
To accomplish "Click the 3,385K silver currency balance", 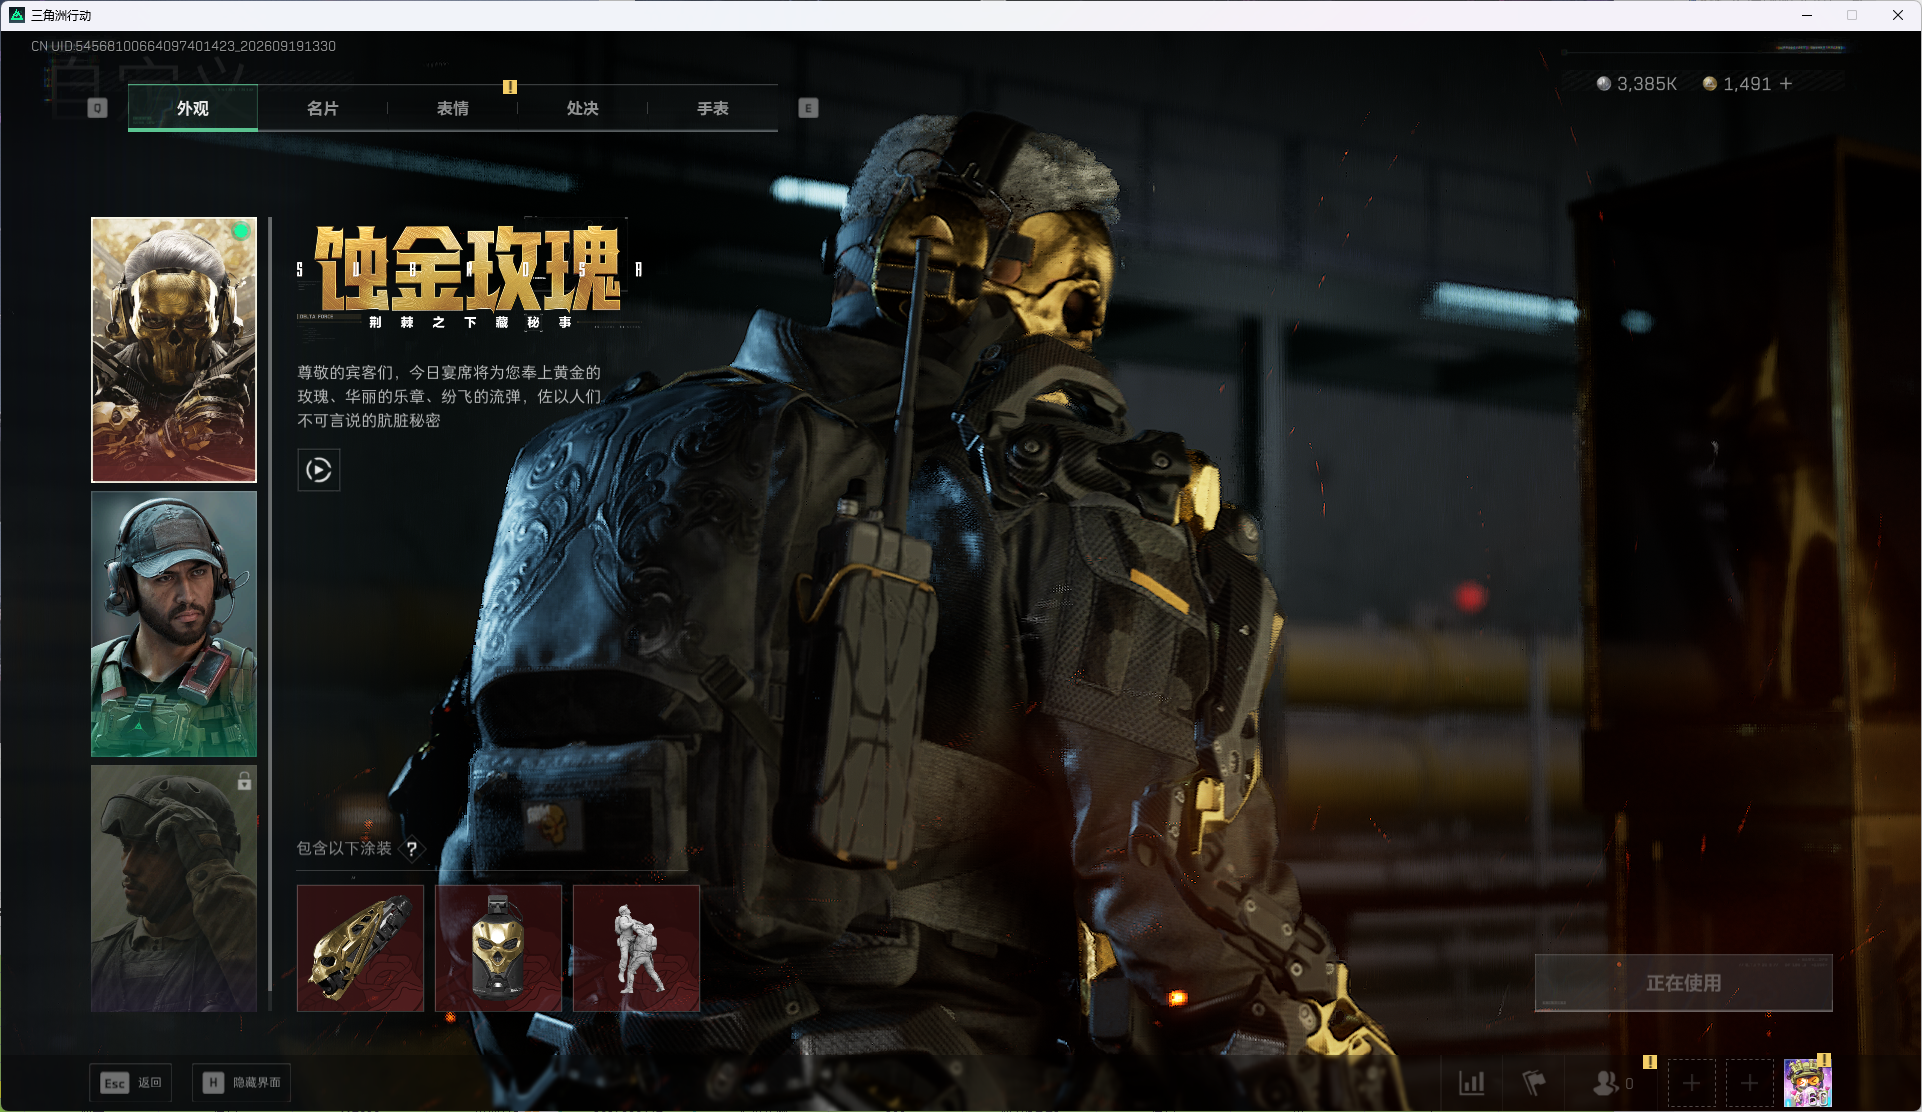I will tap(1637, 84).
